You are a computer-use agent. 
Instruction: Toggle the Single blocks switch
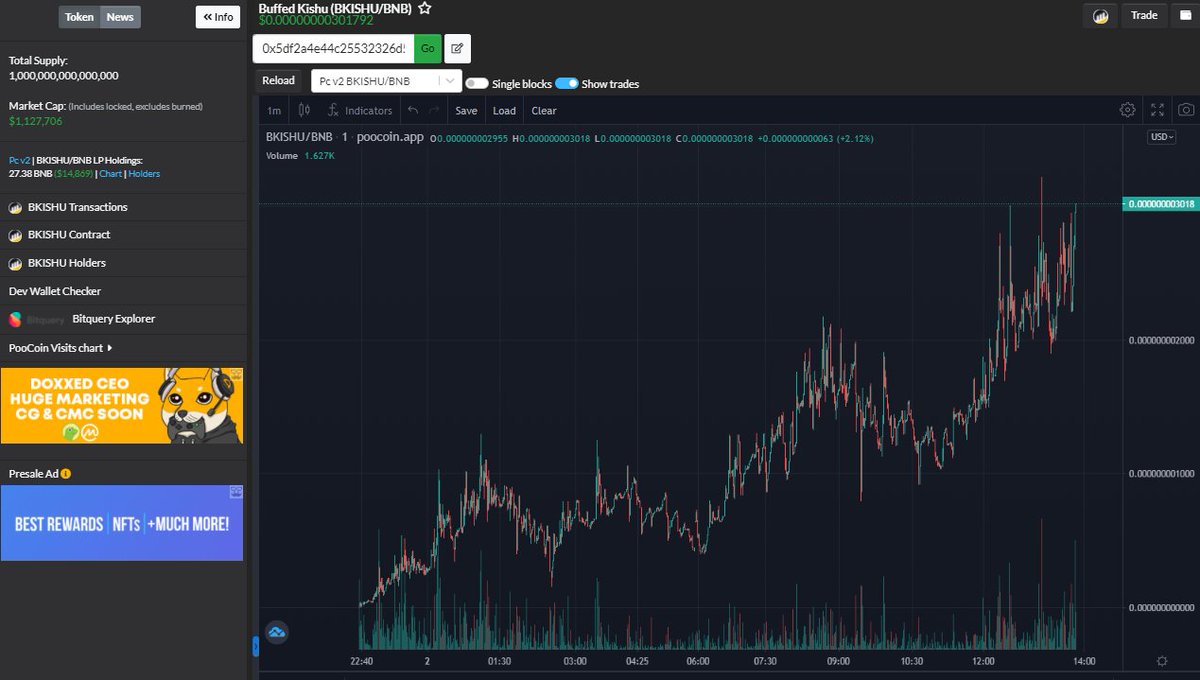pos(477,84)
